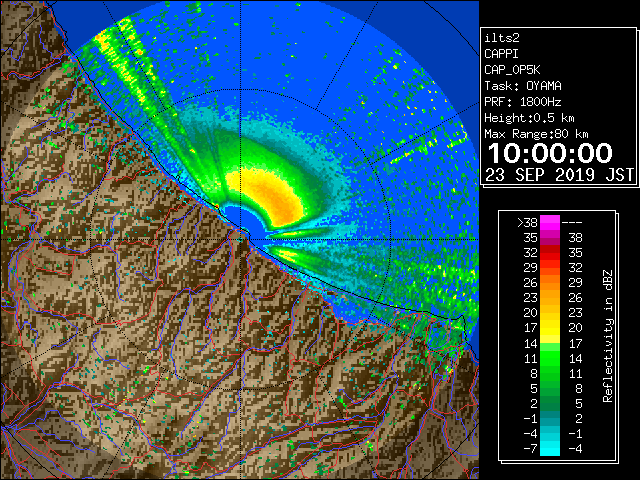Click the magenta >38 dBZ legend swatch
Screen dimensions: 640x480
(x=550, y=222)
